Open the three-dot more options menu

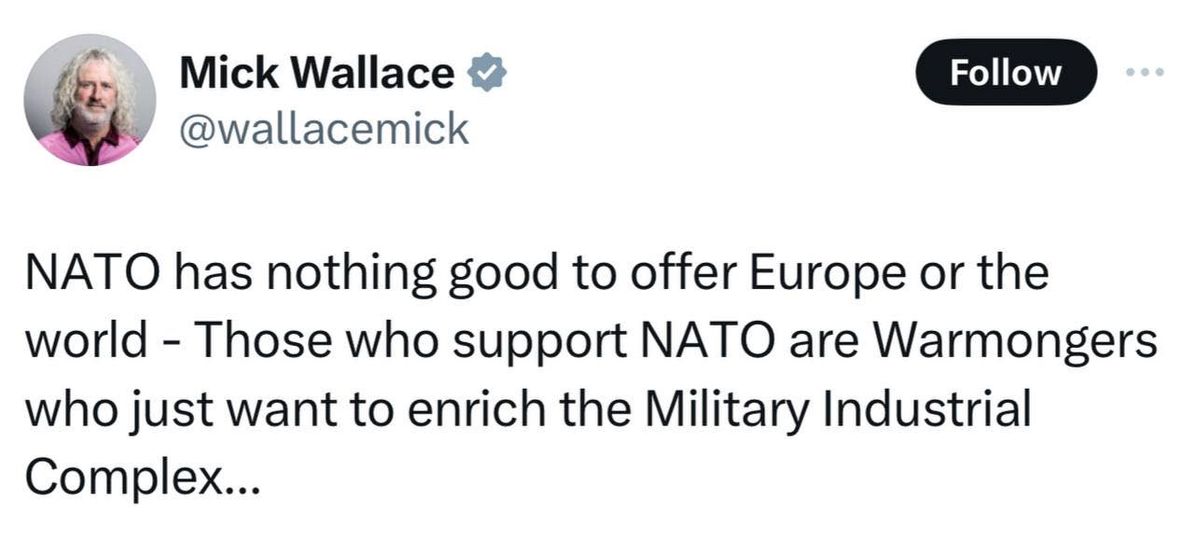click(x=1145, y=73)
